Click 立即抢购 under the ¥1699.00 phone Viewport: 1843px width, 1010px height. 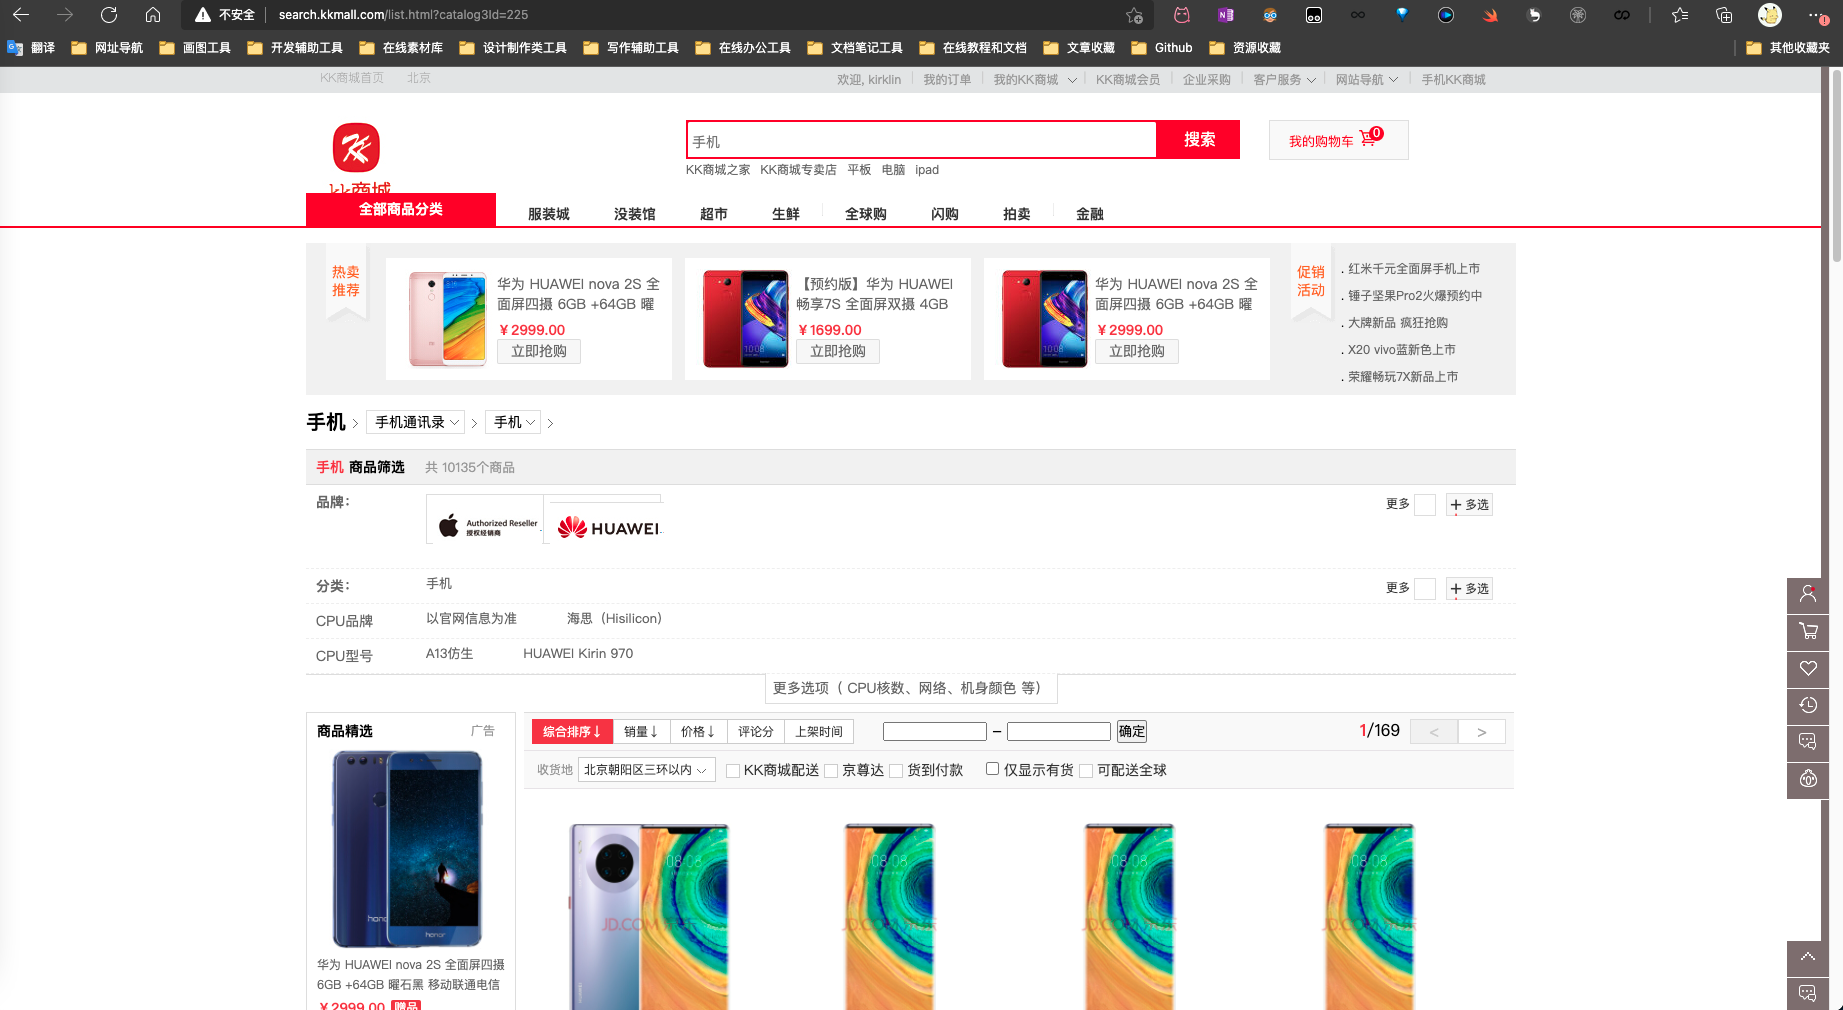click(838, 351)
